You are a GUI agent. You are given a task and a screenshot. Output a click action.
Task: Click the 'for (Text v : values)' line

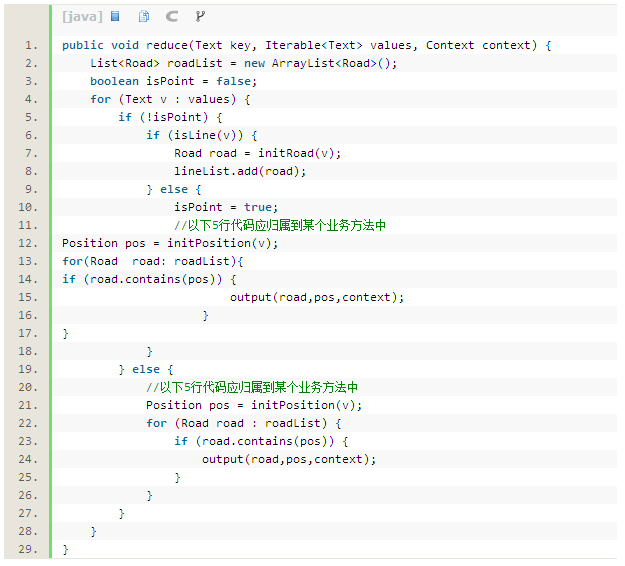click(169, 99)
